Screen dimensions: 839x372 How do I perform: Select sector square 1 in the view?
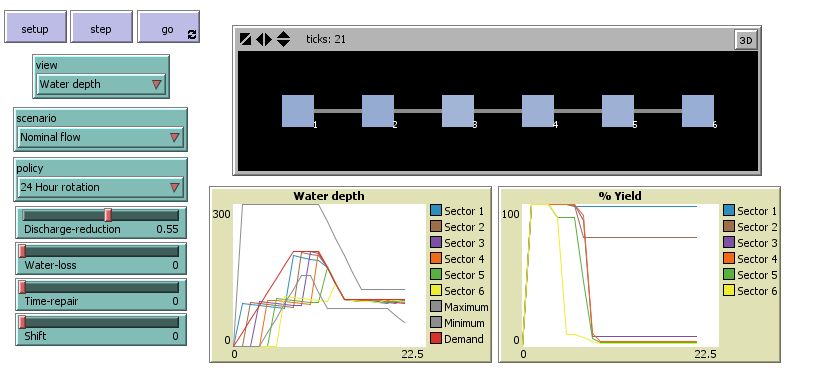(298, 111)
